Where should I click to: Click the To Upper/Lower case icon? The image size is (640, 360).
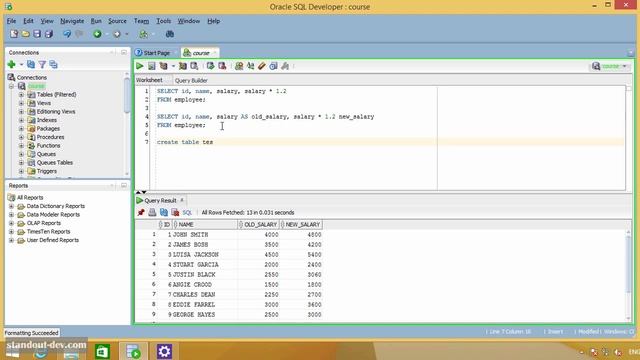(250, 66)
